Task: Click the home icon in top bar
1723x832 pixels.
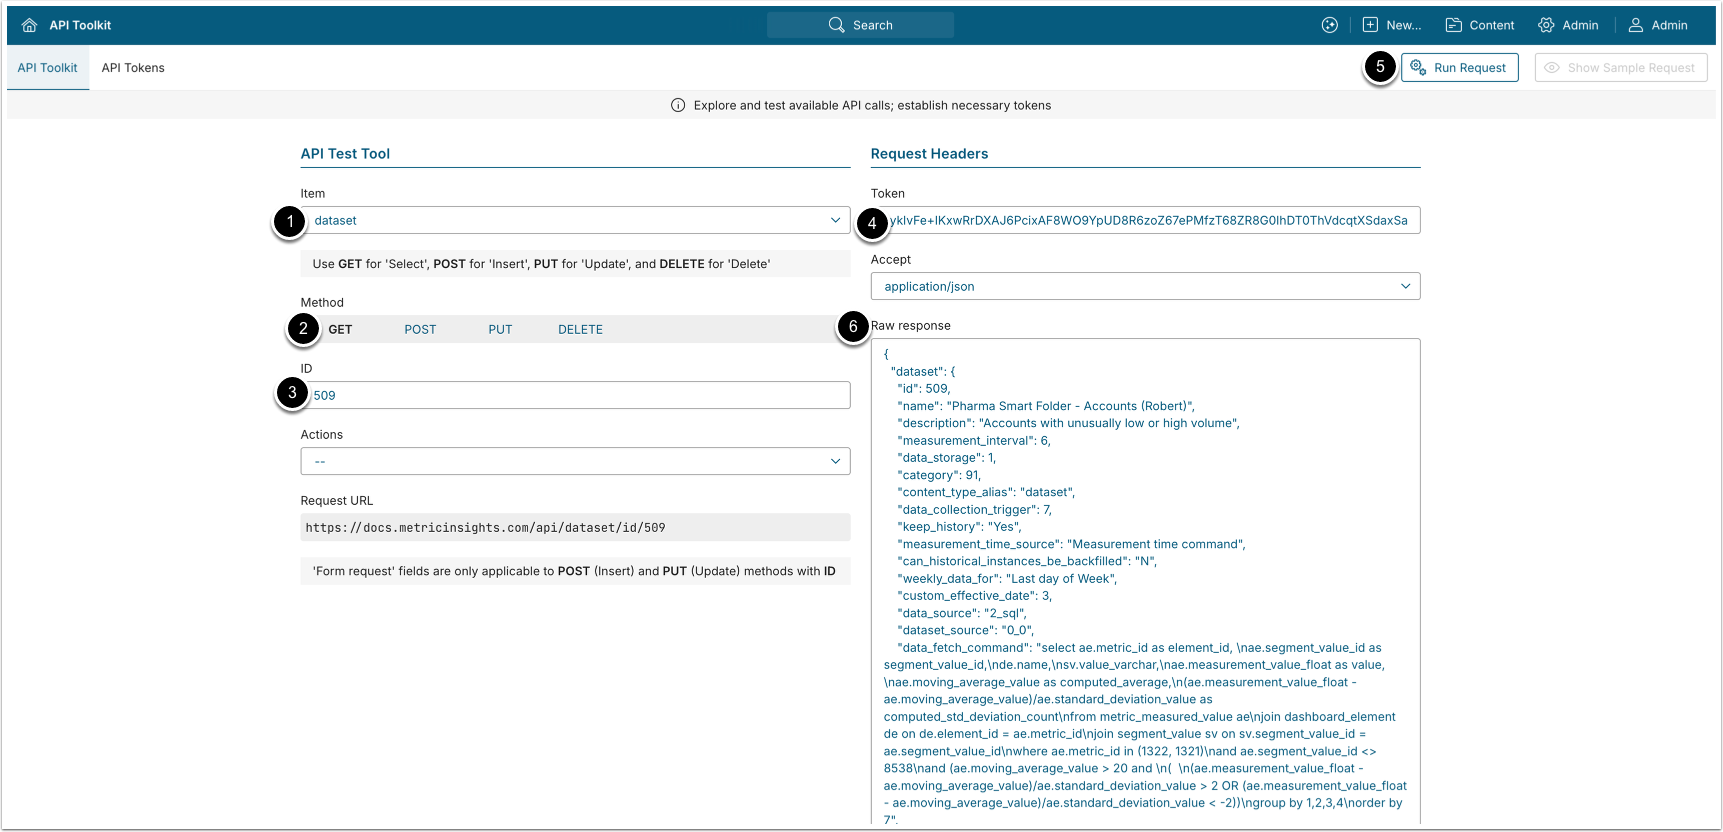Action: pos(29,25)
